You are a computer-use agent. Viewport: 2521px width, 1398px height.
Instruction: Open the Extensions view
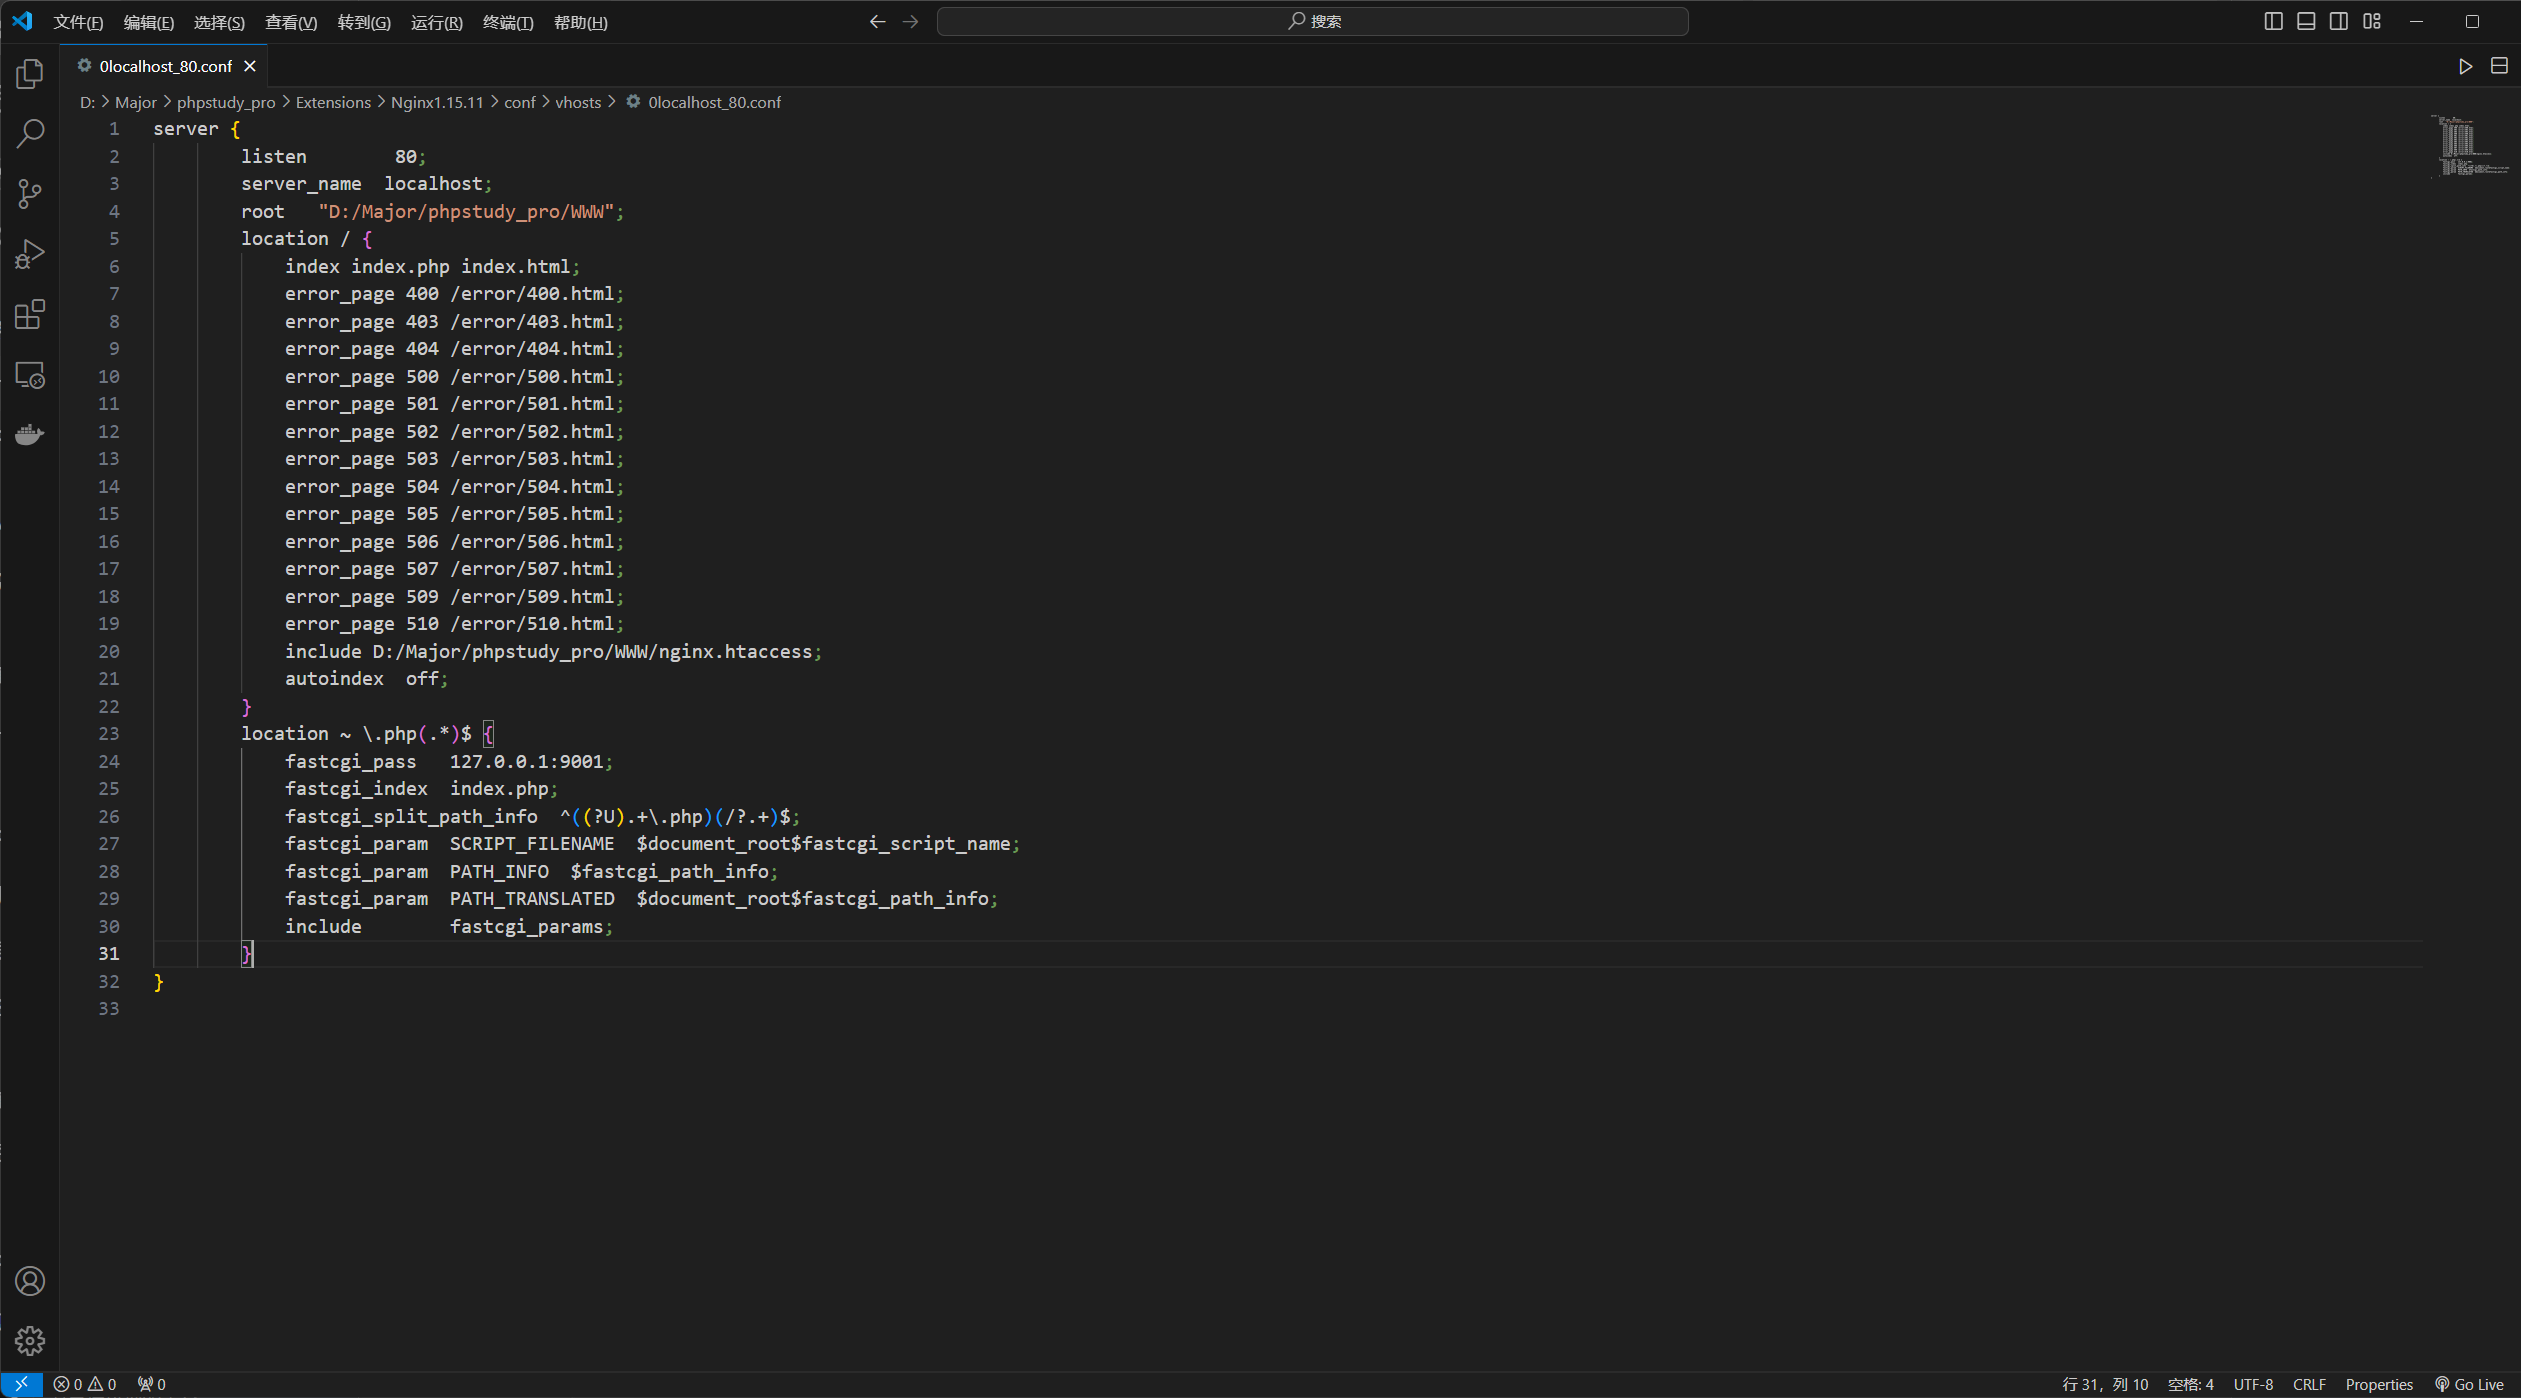[30, 315]
